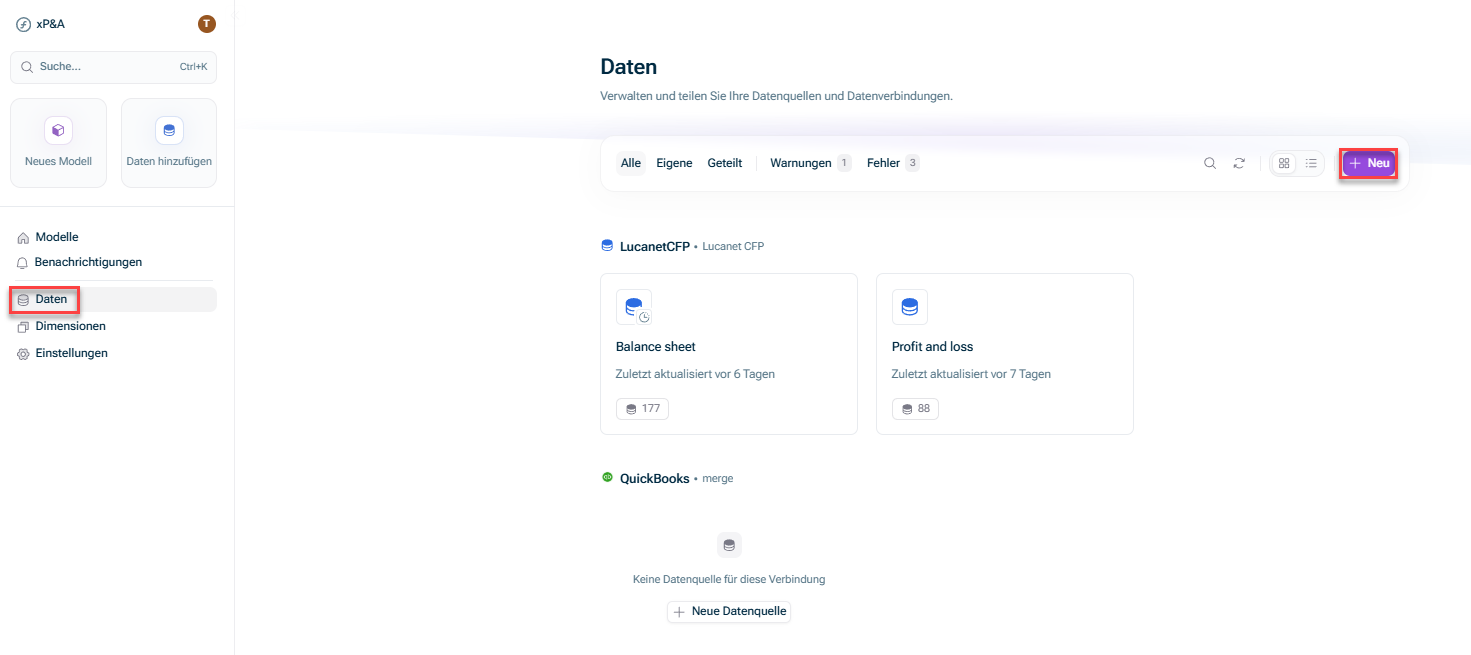This screenshot has width=1471, height=655.
Task: Click the green QuickBooks logo icon
Action: coord(607,478)
